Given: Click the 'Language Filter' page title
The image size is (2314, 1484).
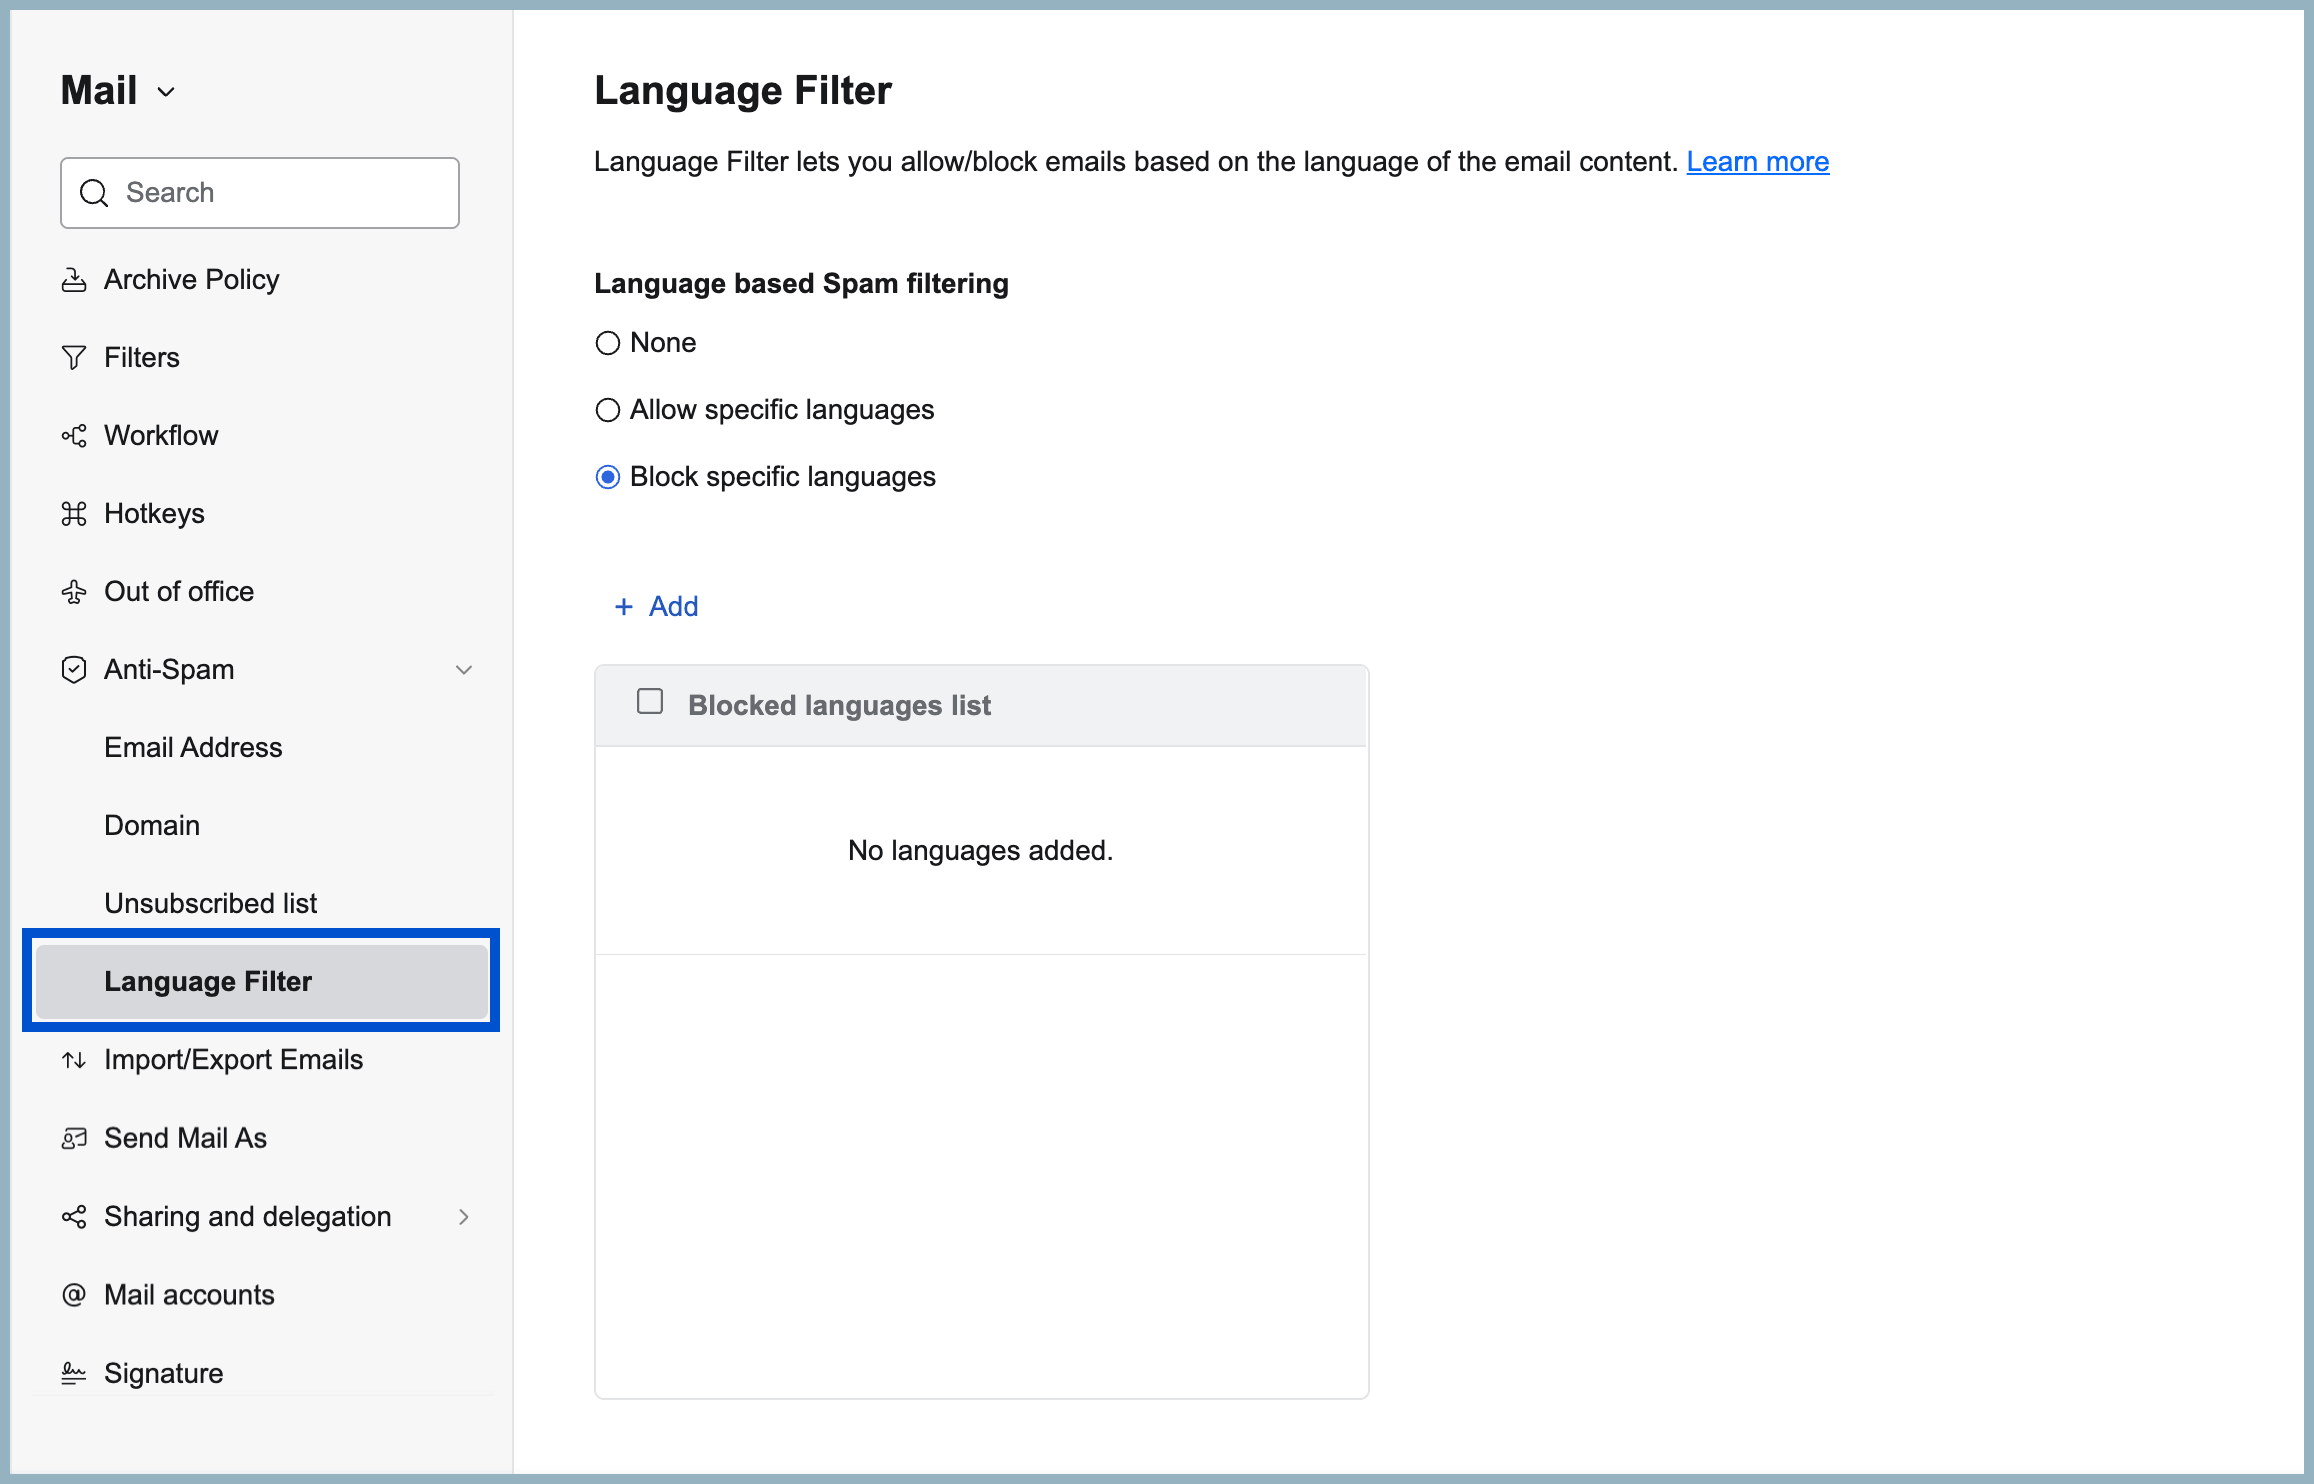Looking at the screenshot, I should [742, 91].
